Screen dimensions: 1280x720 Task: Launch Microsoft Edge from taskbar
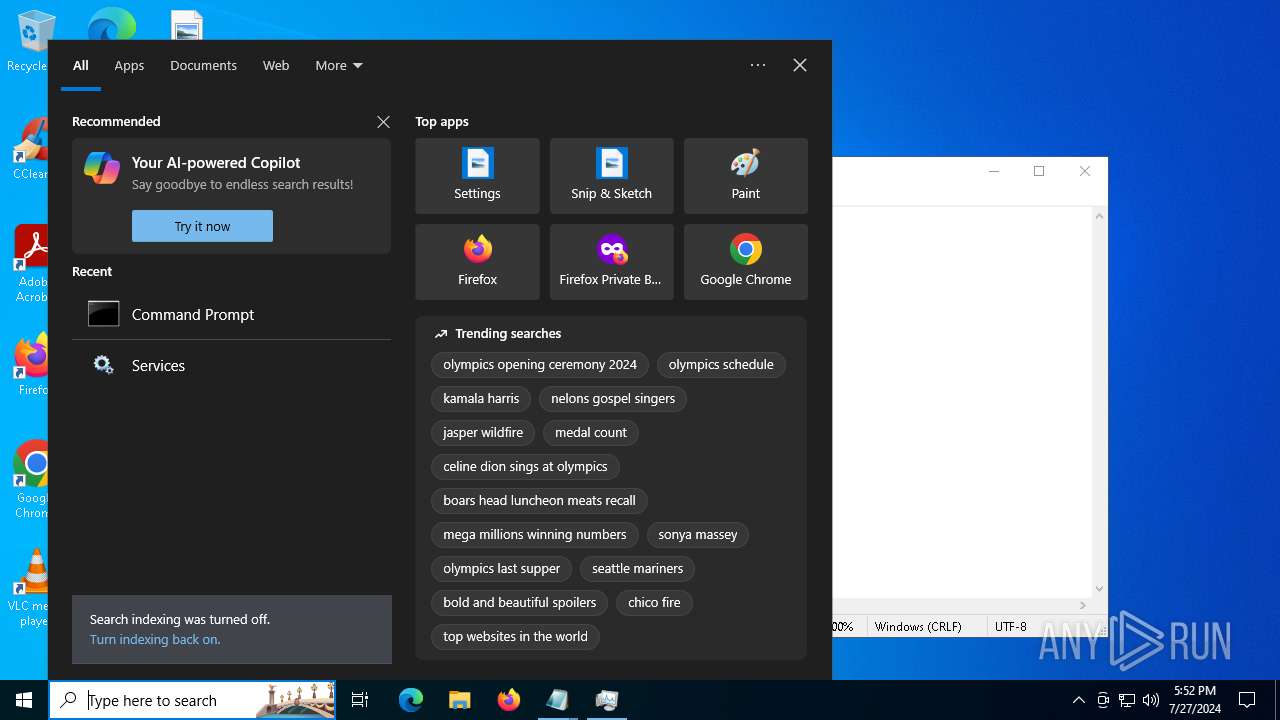click(411, 700)
